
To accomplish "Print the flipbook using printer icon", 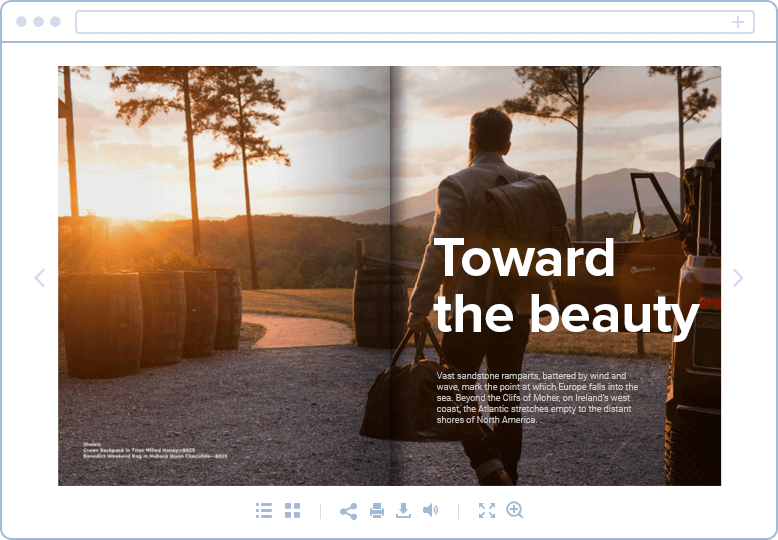I will point(377,511).
